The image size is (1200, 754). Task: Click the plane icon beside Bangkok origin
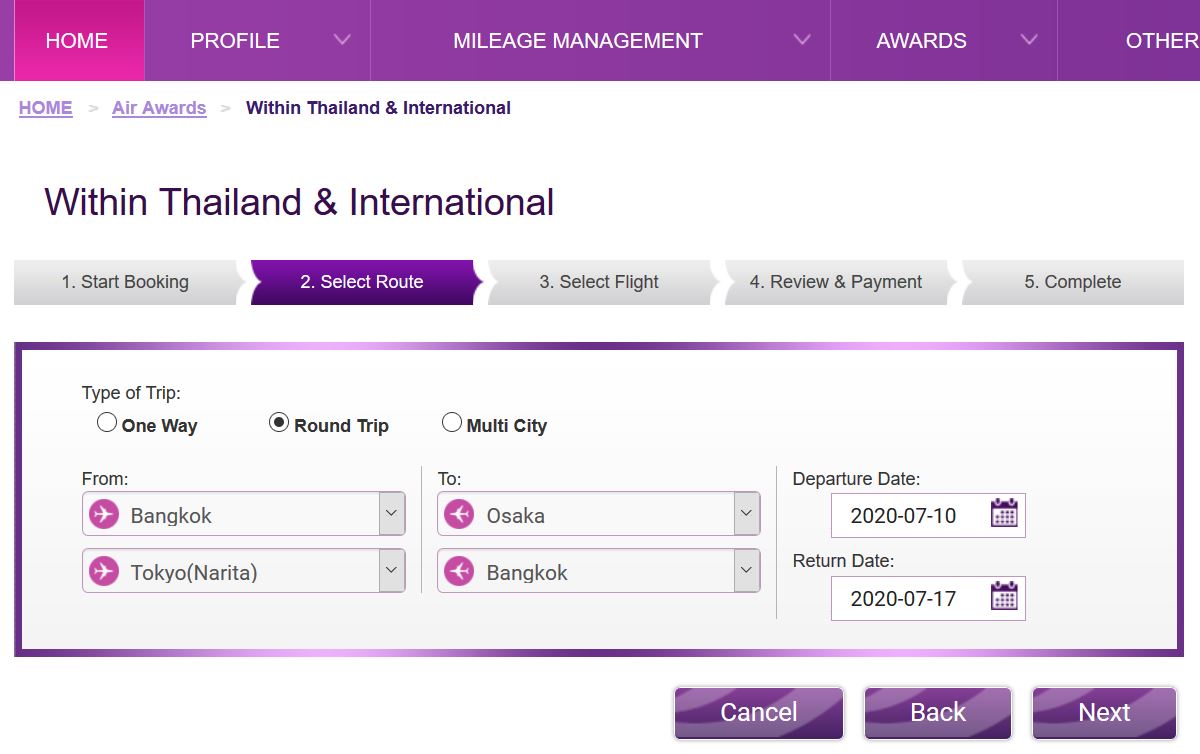click(x=103, y=515)
